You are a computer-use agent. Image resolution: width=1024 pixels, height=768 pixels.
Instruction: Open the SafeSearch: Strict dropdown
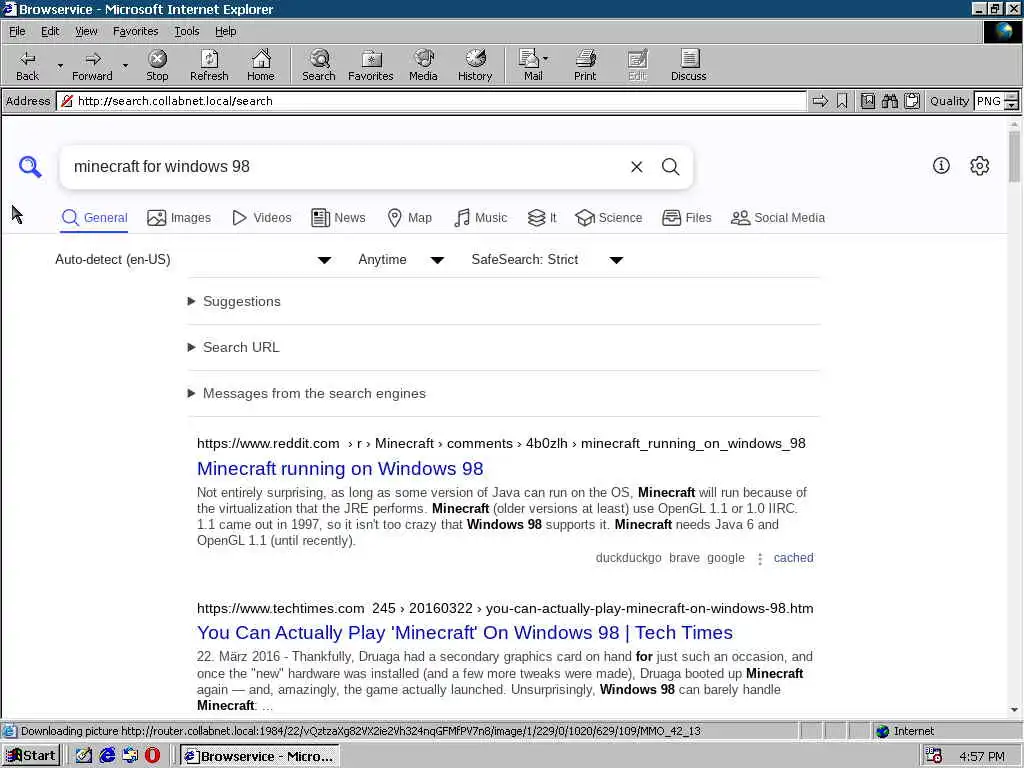pos(547,260)
